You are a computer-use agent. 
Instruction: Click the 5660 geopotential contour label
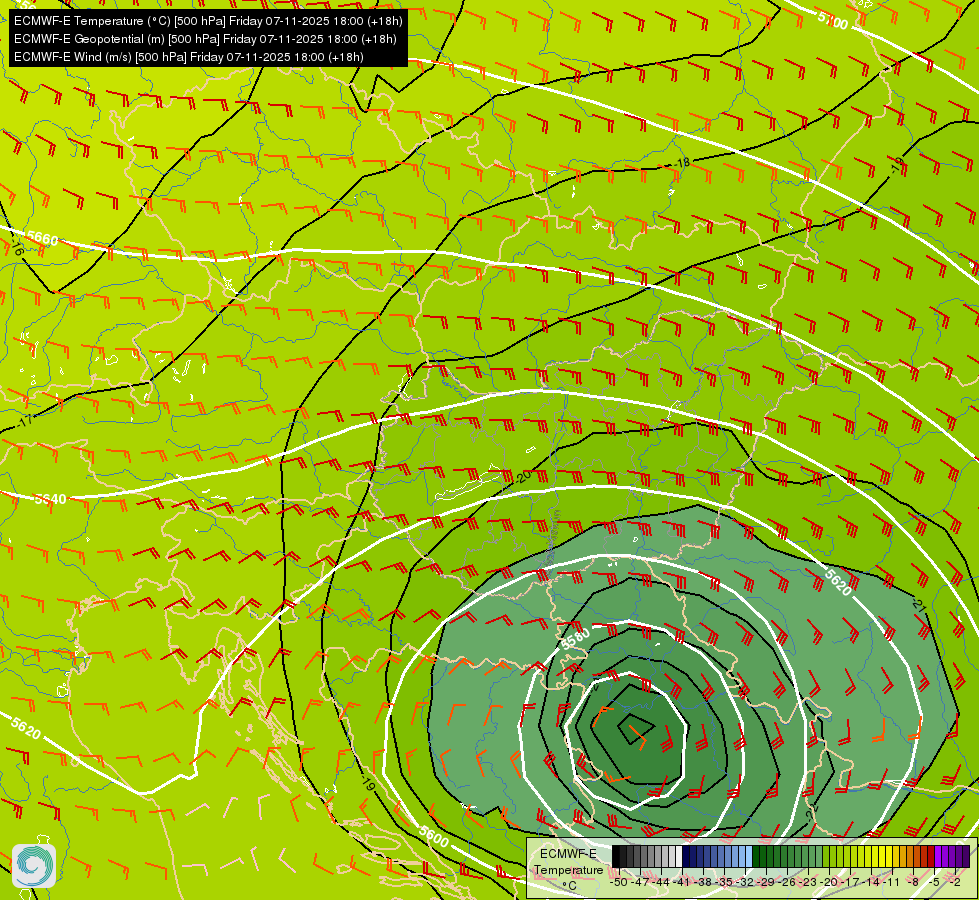43,239
